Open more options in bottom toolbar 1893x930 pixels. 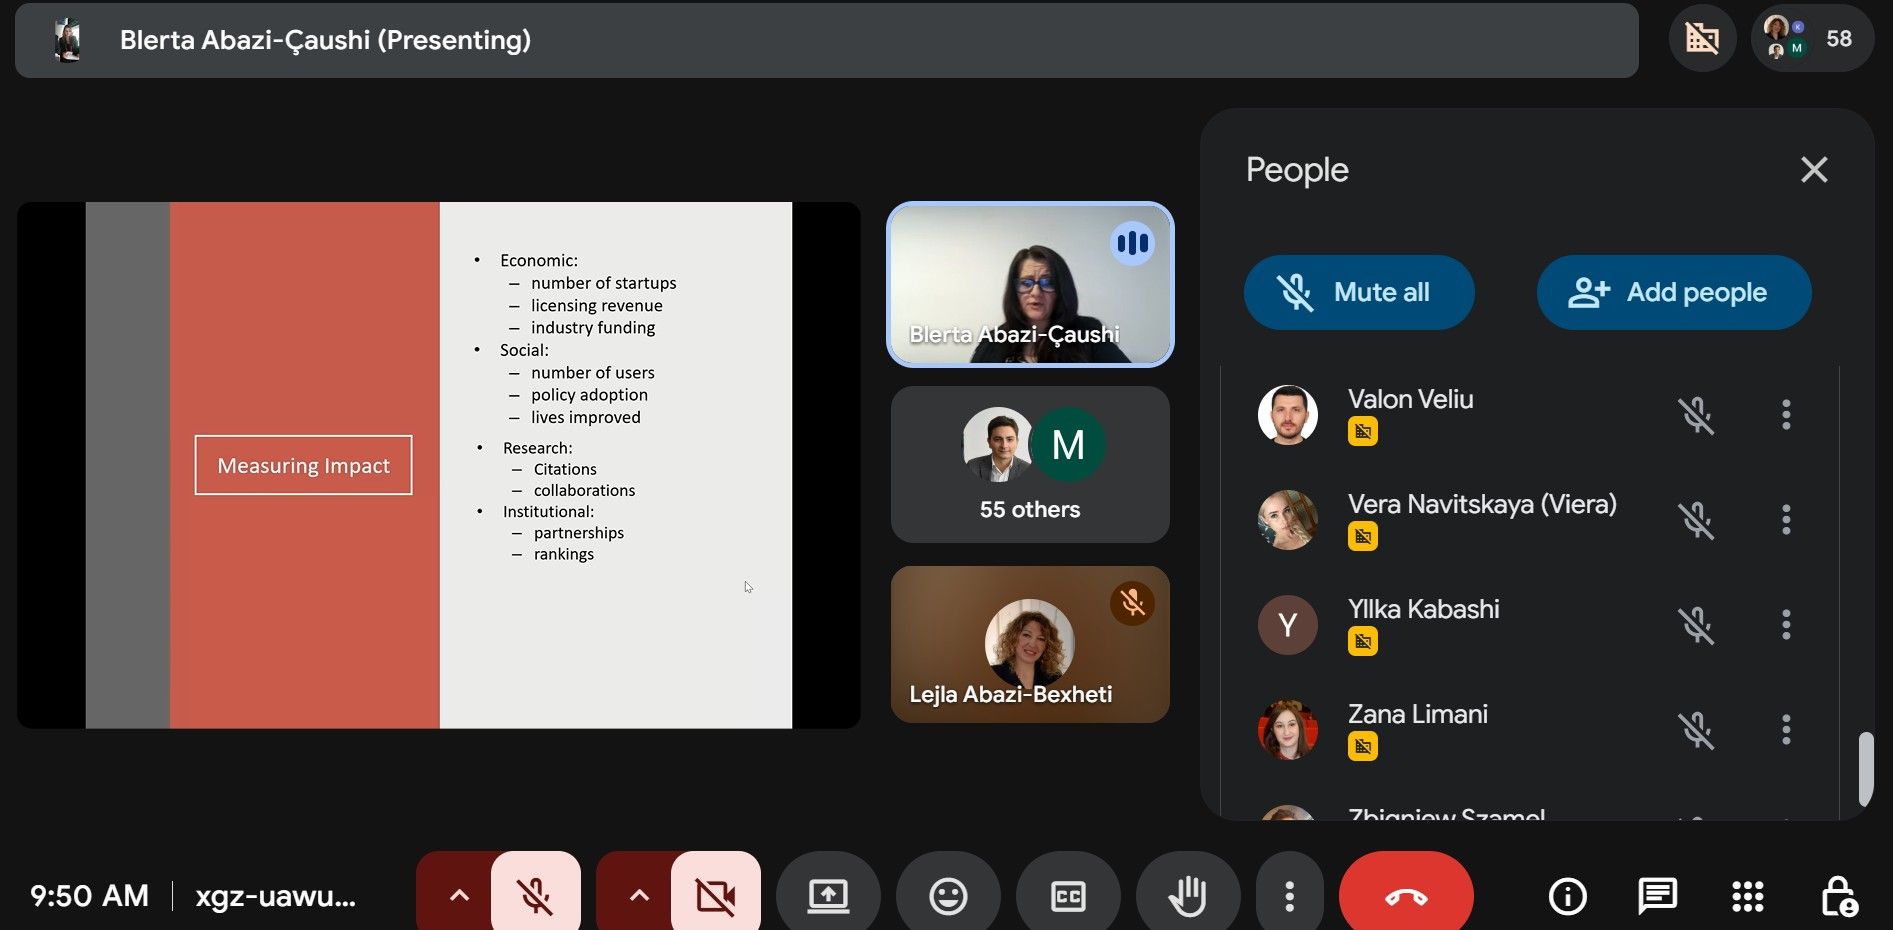tap(1289, 896)
